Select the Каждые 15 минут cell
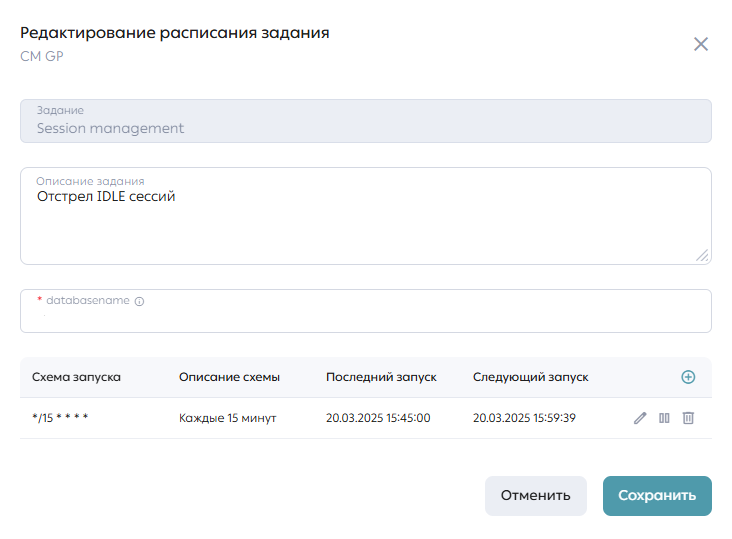 pos(227,418)
